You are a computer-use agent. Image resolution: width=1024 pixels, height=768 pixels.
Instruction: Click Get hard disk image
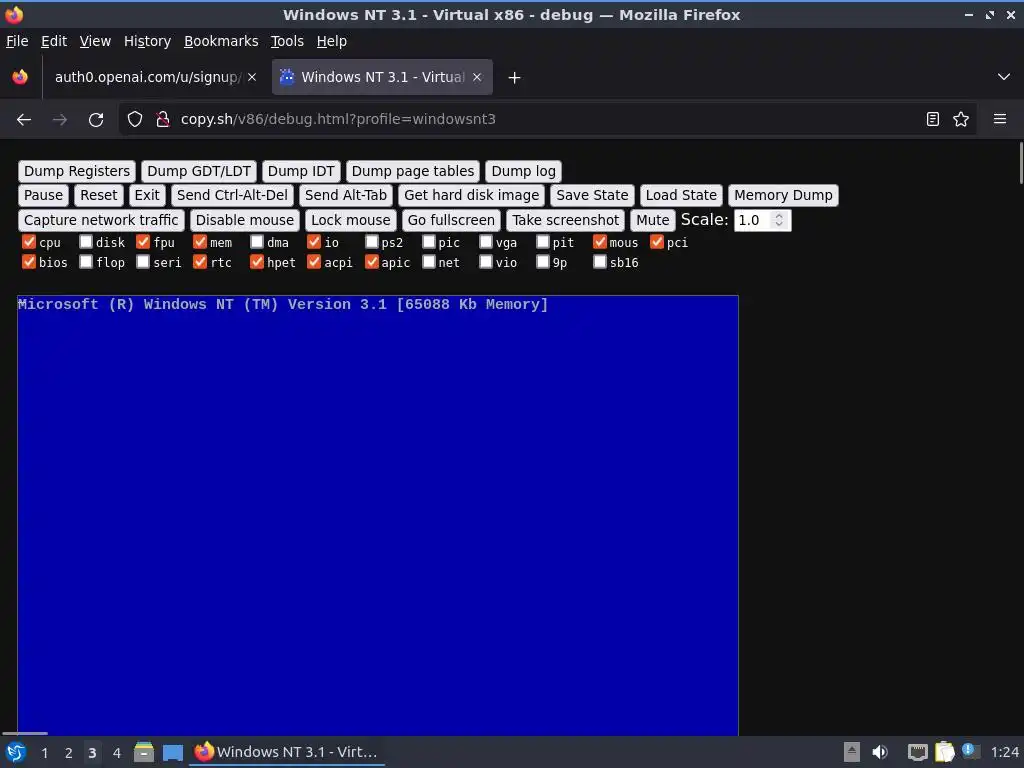click(x=472, y=195)
